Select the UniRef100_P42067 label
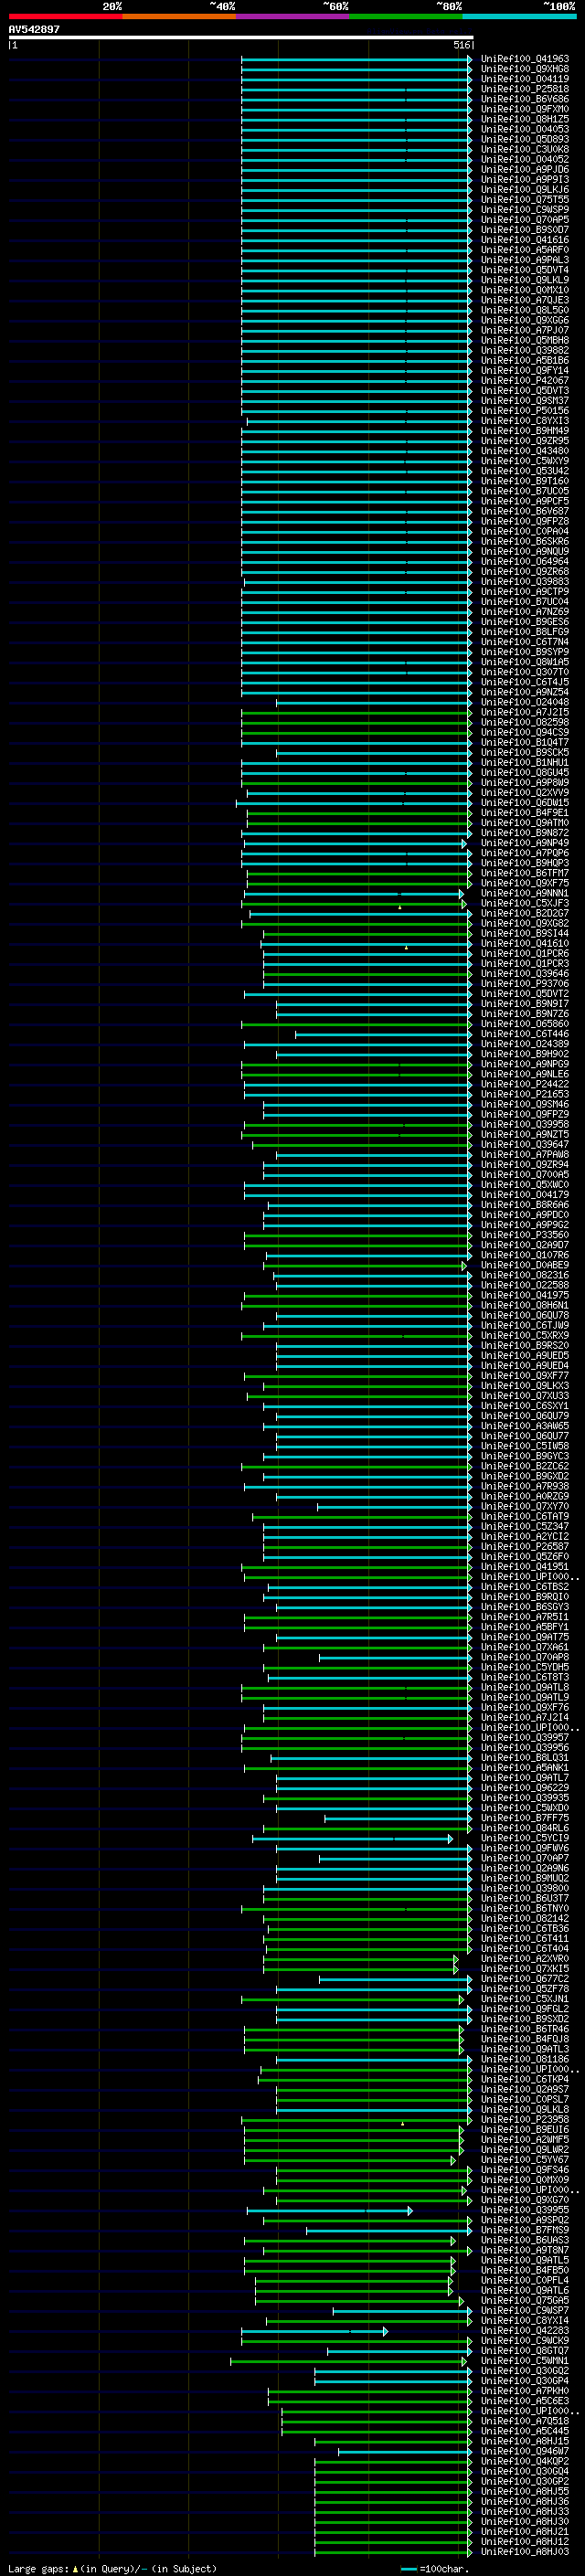The width and height of the screenshot is (585, 2576). click(525, 381)
